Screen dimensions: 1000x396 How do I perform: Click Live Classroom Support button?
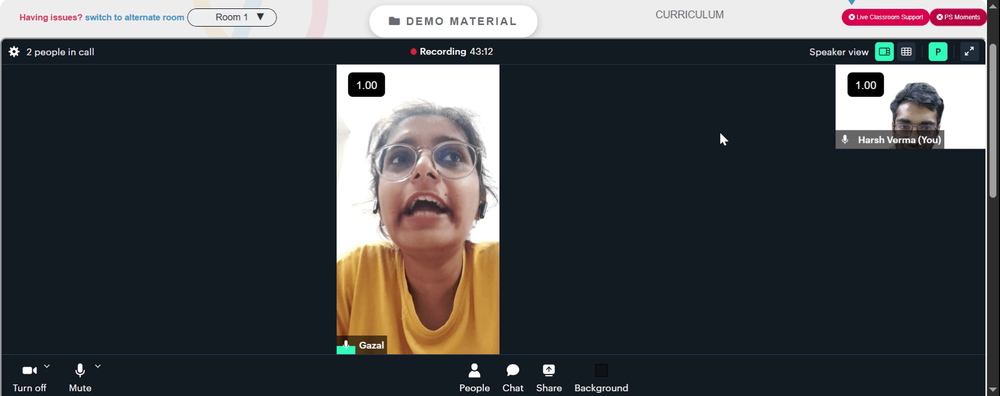coord(885,17)
